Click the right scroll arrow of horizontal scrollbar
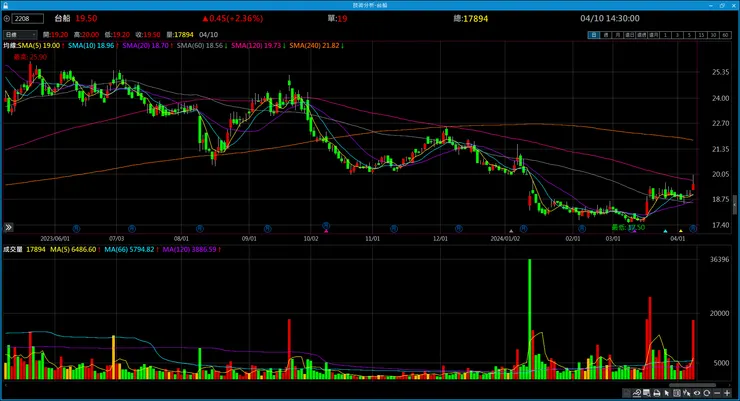 [x=730, y=385]
